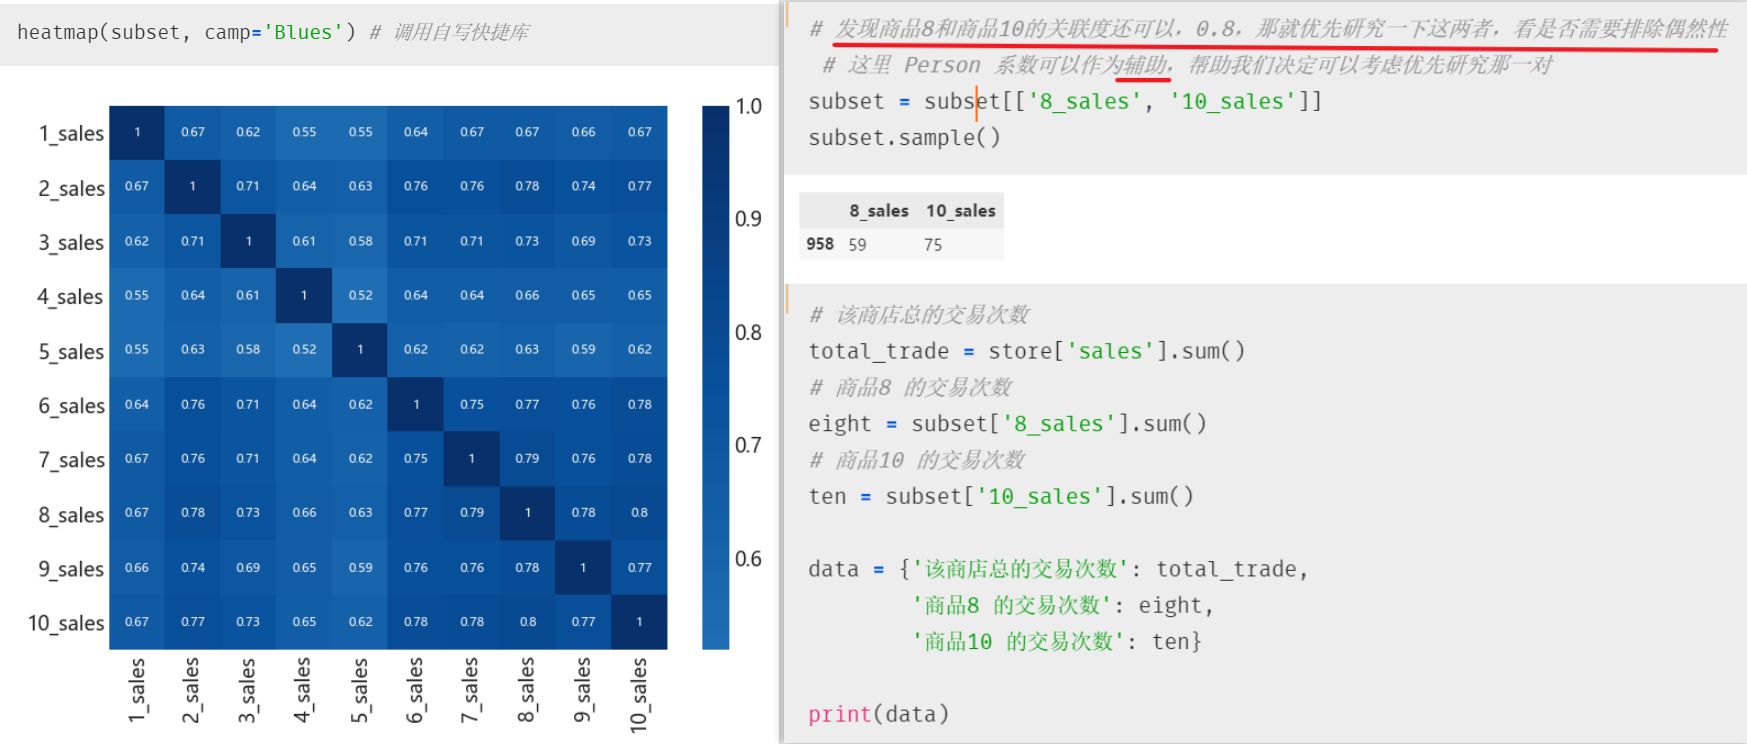
Task: Click diagonal 1 cell for row 1_sales
Action: coord(137,133)
